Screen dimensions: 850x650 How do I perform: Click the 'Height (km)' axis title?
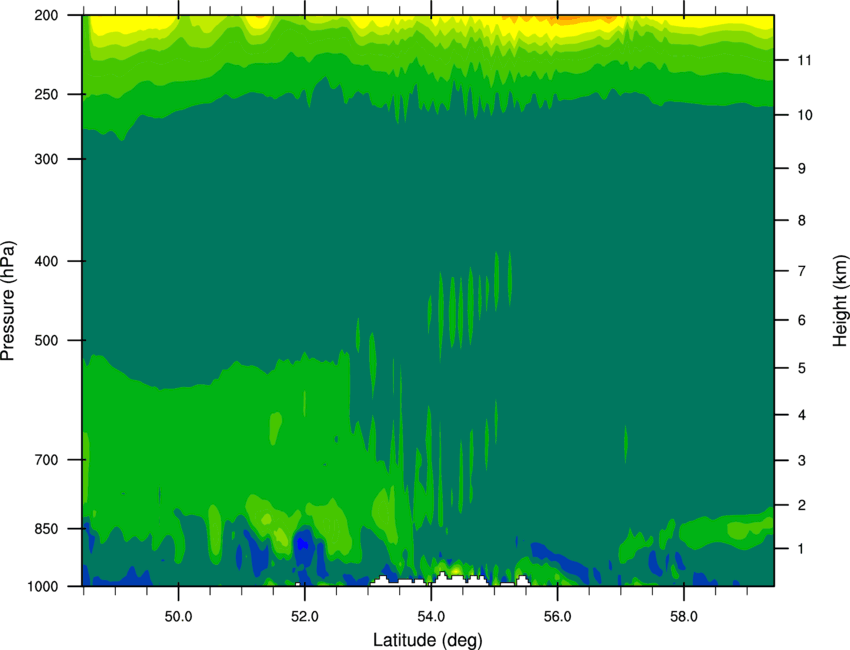[x=840, y=300]
